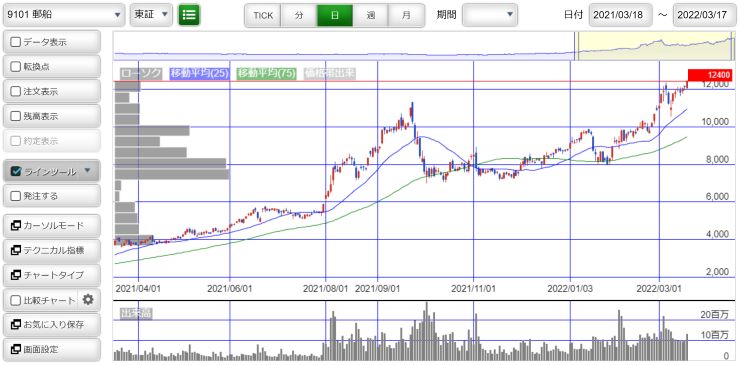Open the comparison chart gear settings

pos(88,300)
